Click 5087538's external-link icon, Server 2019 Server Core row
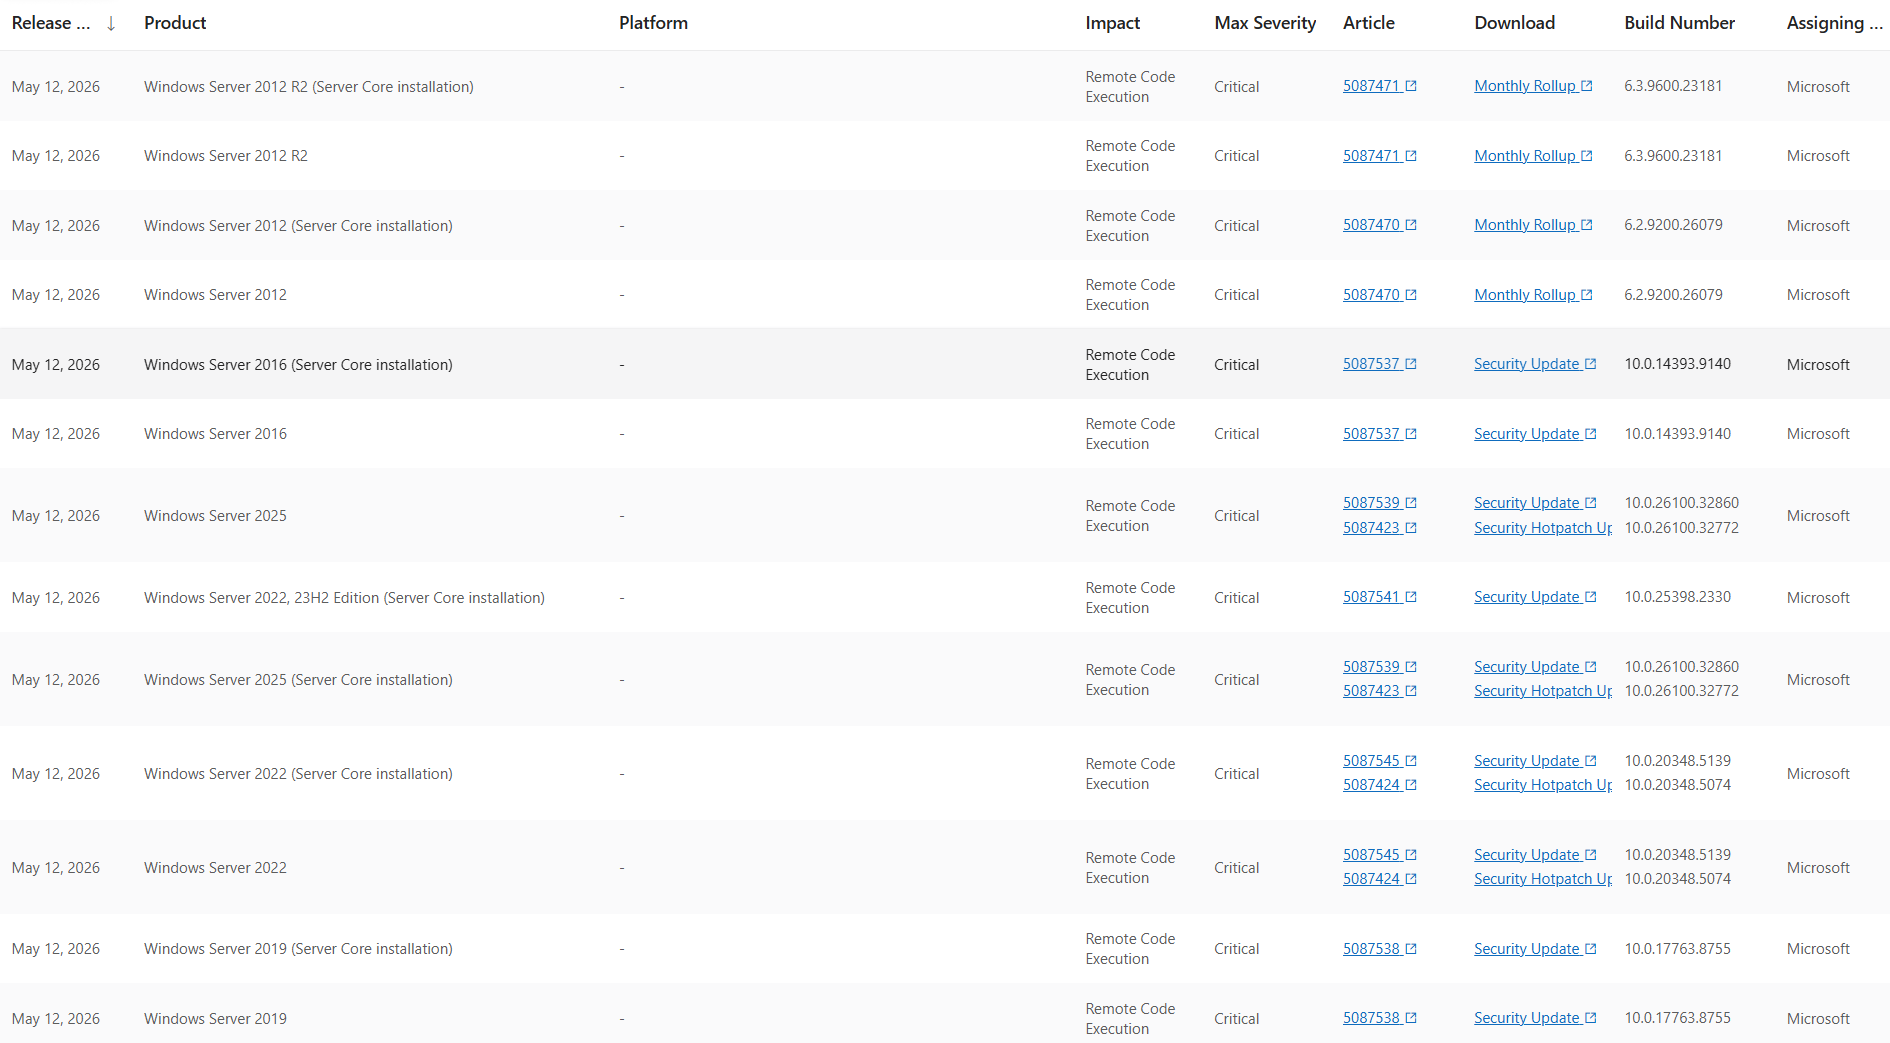 [1411, 949]
